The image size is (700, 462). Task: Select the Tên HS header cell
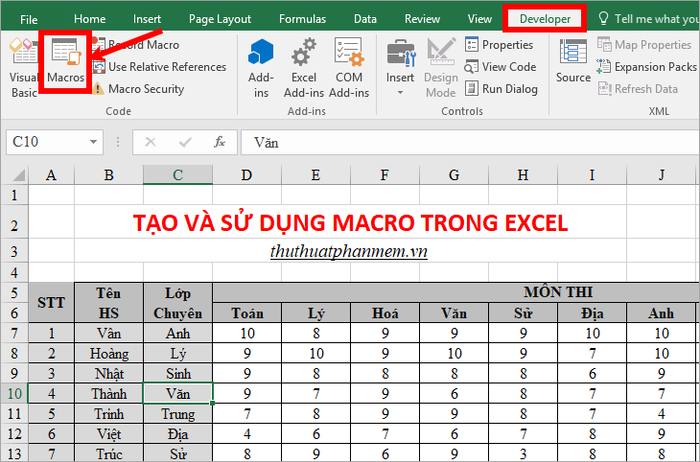[x=109, y=302]
